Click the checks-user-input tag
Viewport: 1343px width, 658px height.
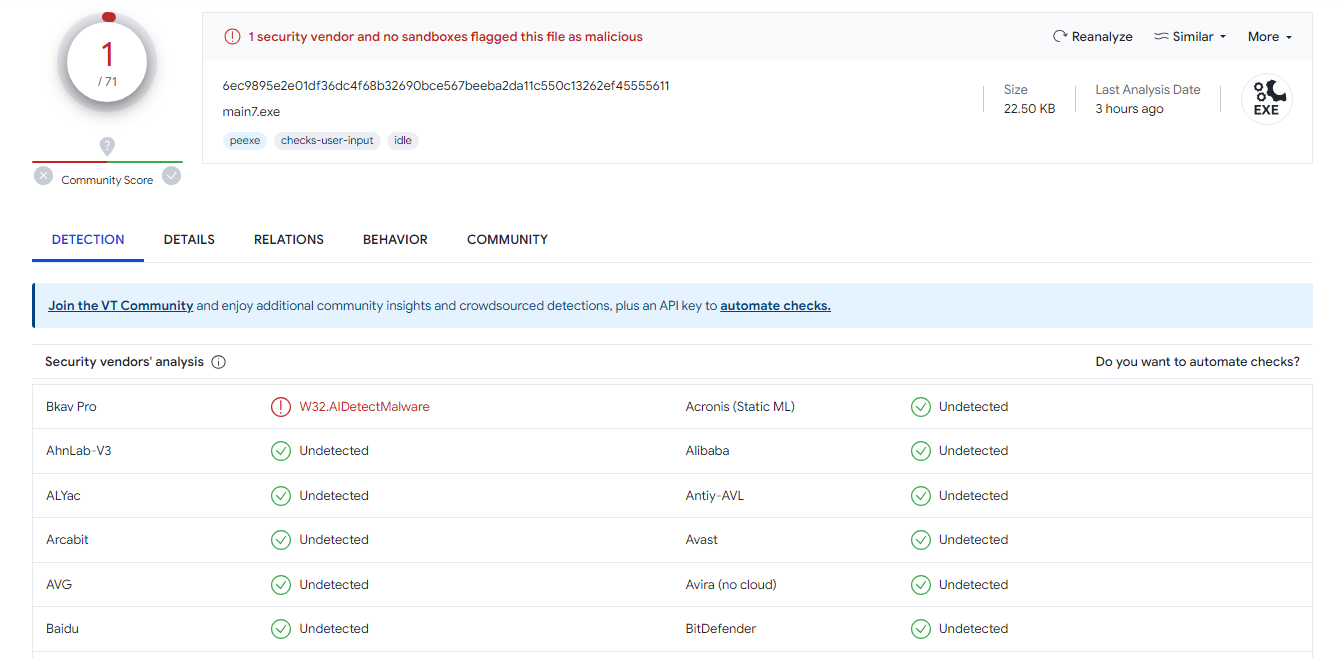327,141
